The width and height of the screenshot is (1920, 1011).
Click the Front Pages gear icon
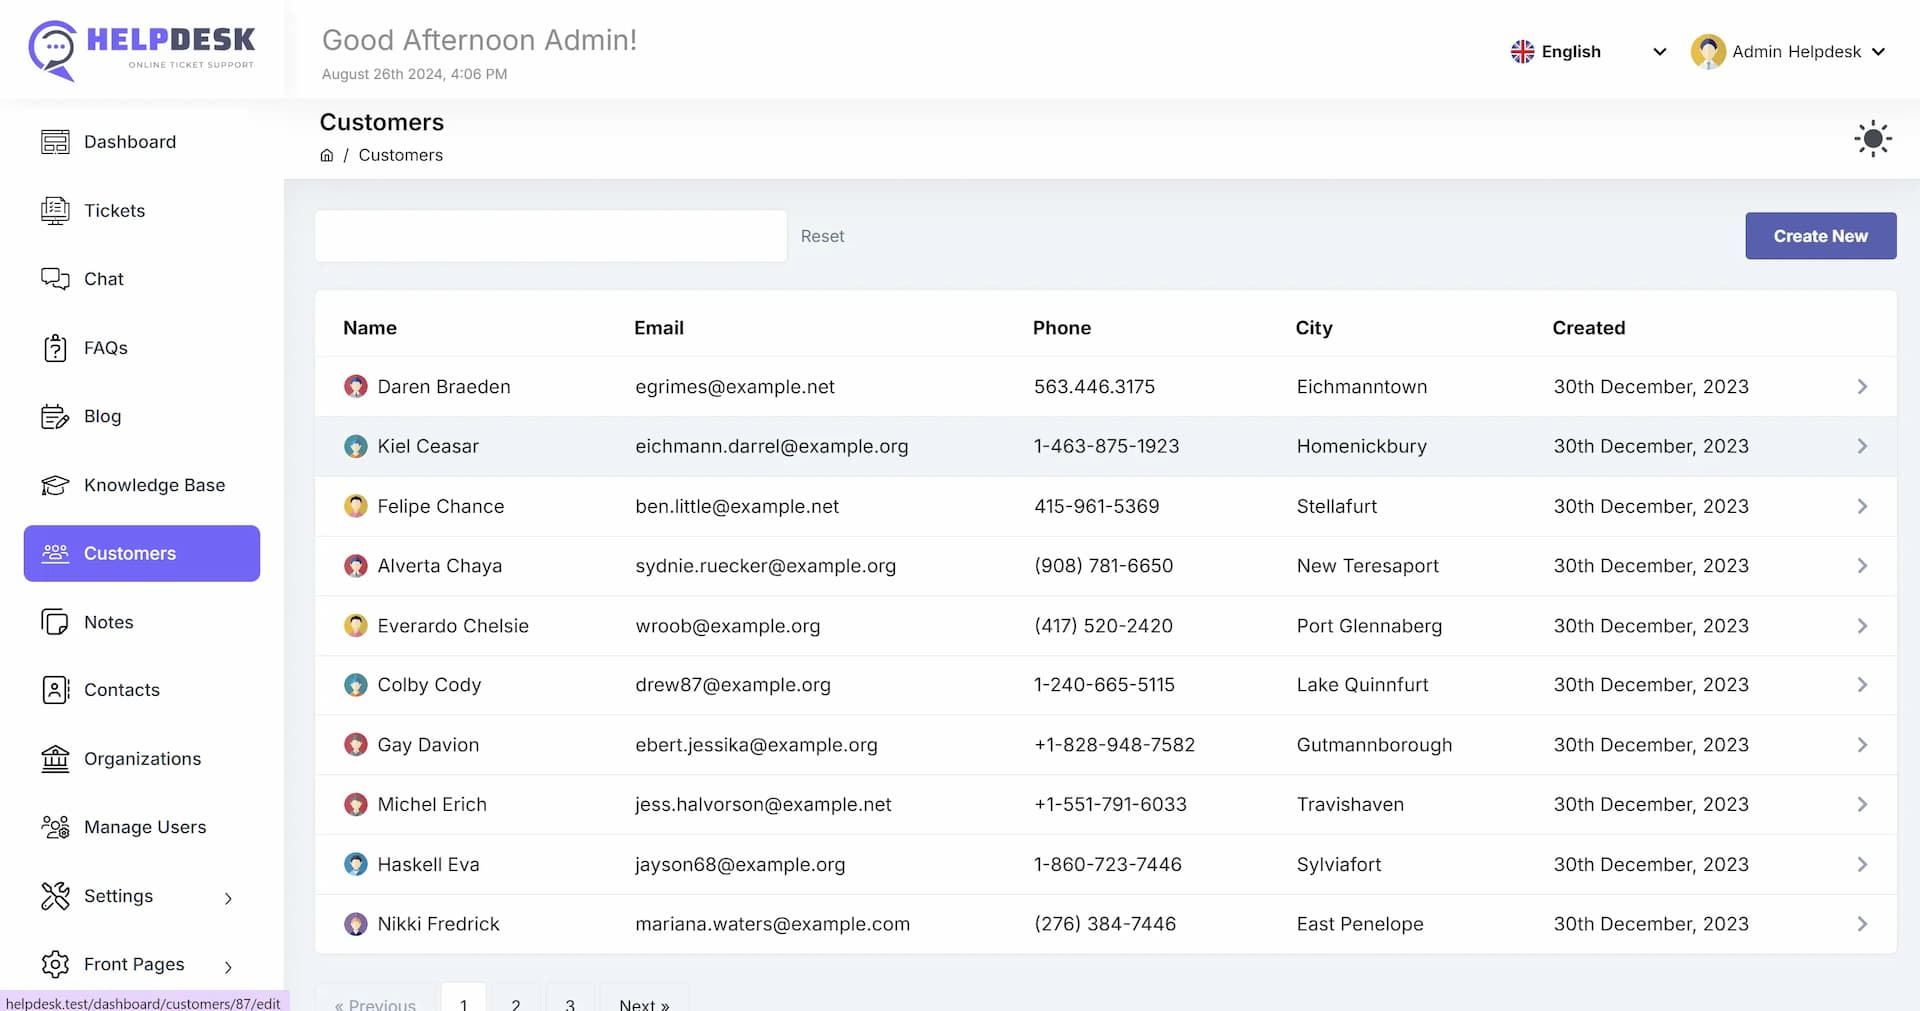coord(55,964)
